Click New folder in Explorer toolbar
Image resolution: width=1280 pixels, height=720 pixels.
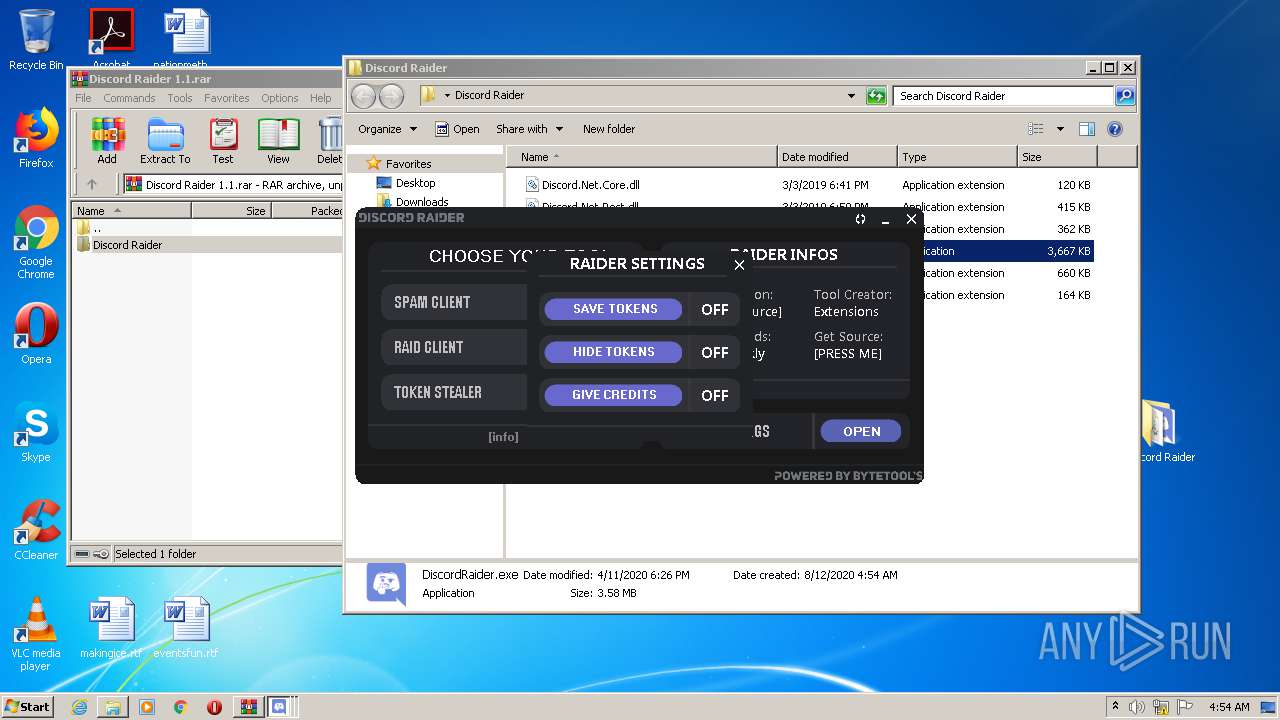[x=609, y=129]
